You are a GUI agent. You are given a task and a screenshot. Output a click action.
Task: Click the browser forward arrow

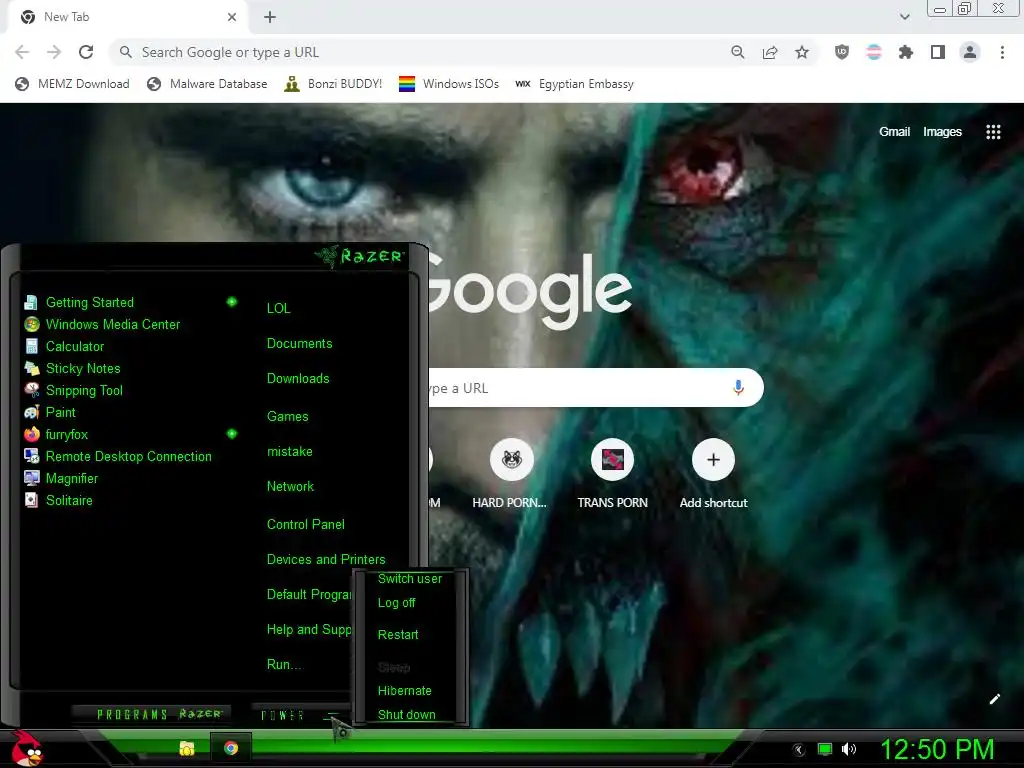54,52
